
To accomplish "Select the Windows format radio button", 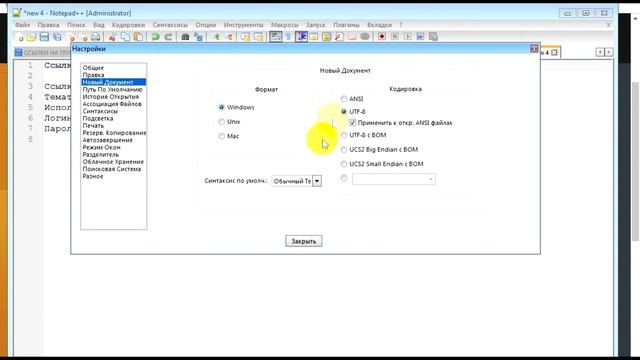I will tap(222, 107).
